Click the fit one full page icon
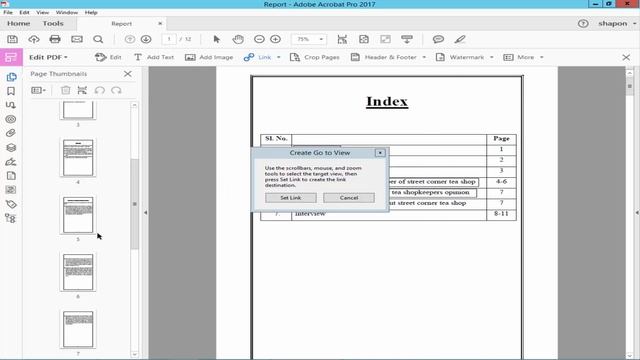This screenshot has width=640, height=360. [x=364, y=39]
